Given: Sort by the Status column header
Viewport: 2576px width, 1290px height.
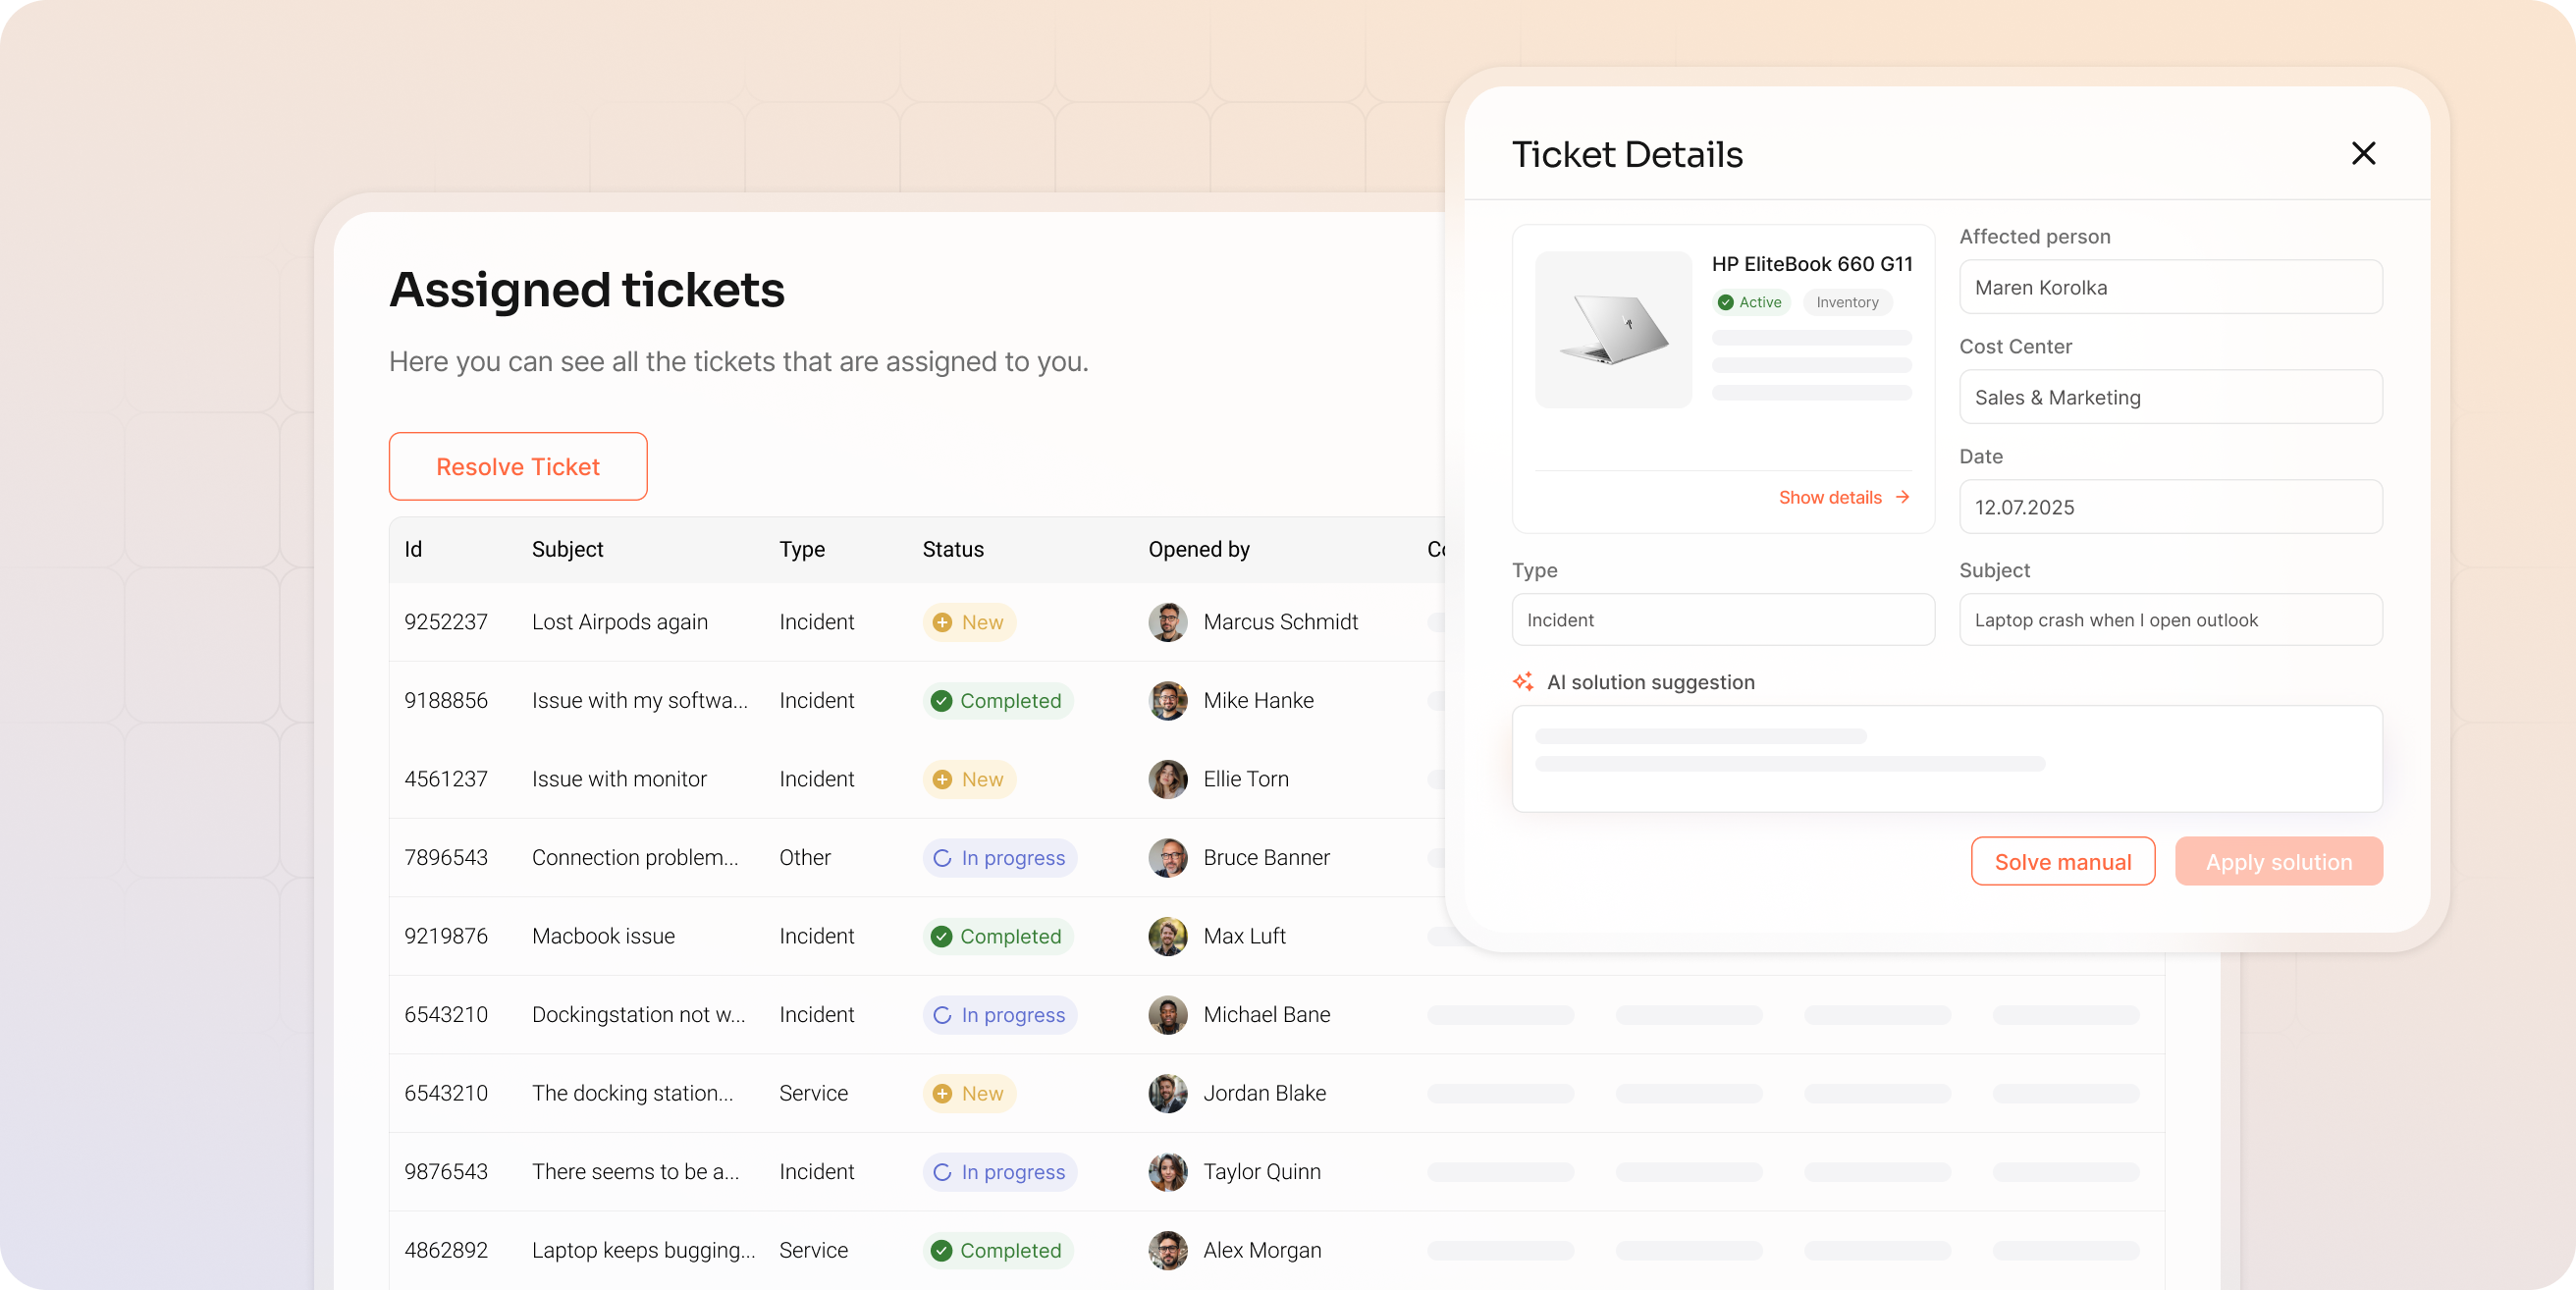Looking at the screenshot, I should pyautogui.click(x=953, y=549).
